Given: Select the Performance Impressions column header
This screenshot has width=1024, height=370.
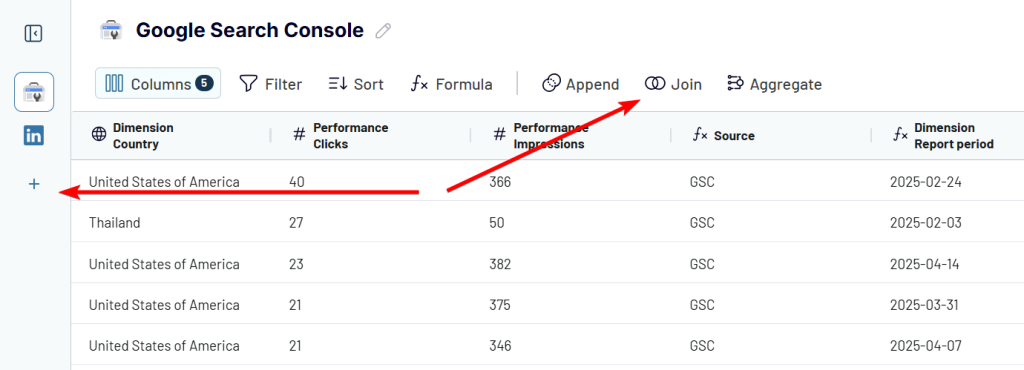Looking at the screenshot, I should pyautogui.click(x=549, y=136).
